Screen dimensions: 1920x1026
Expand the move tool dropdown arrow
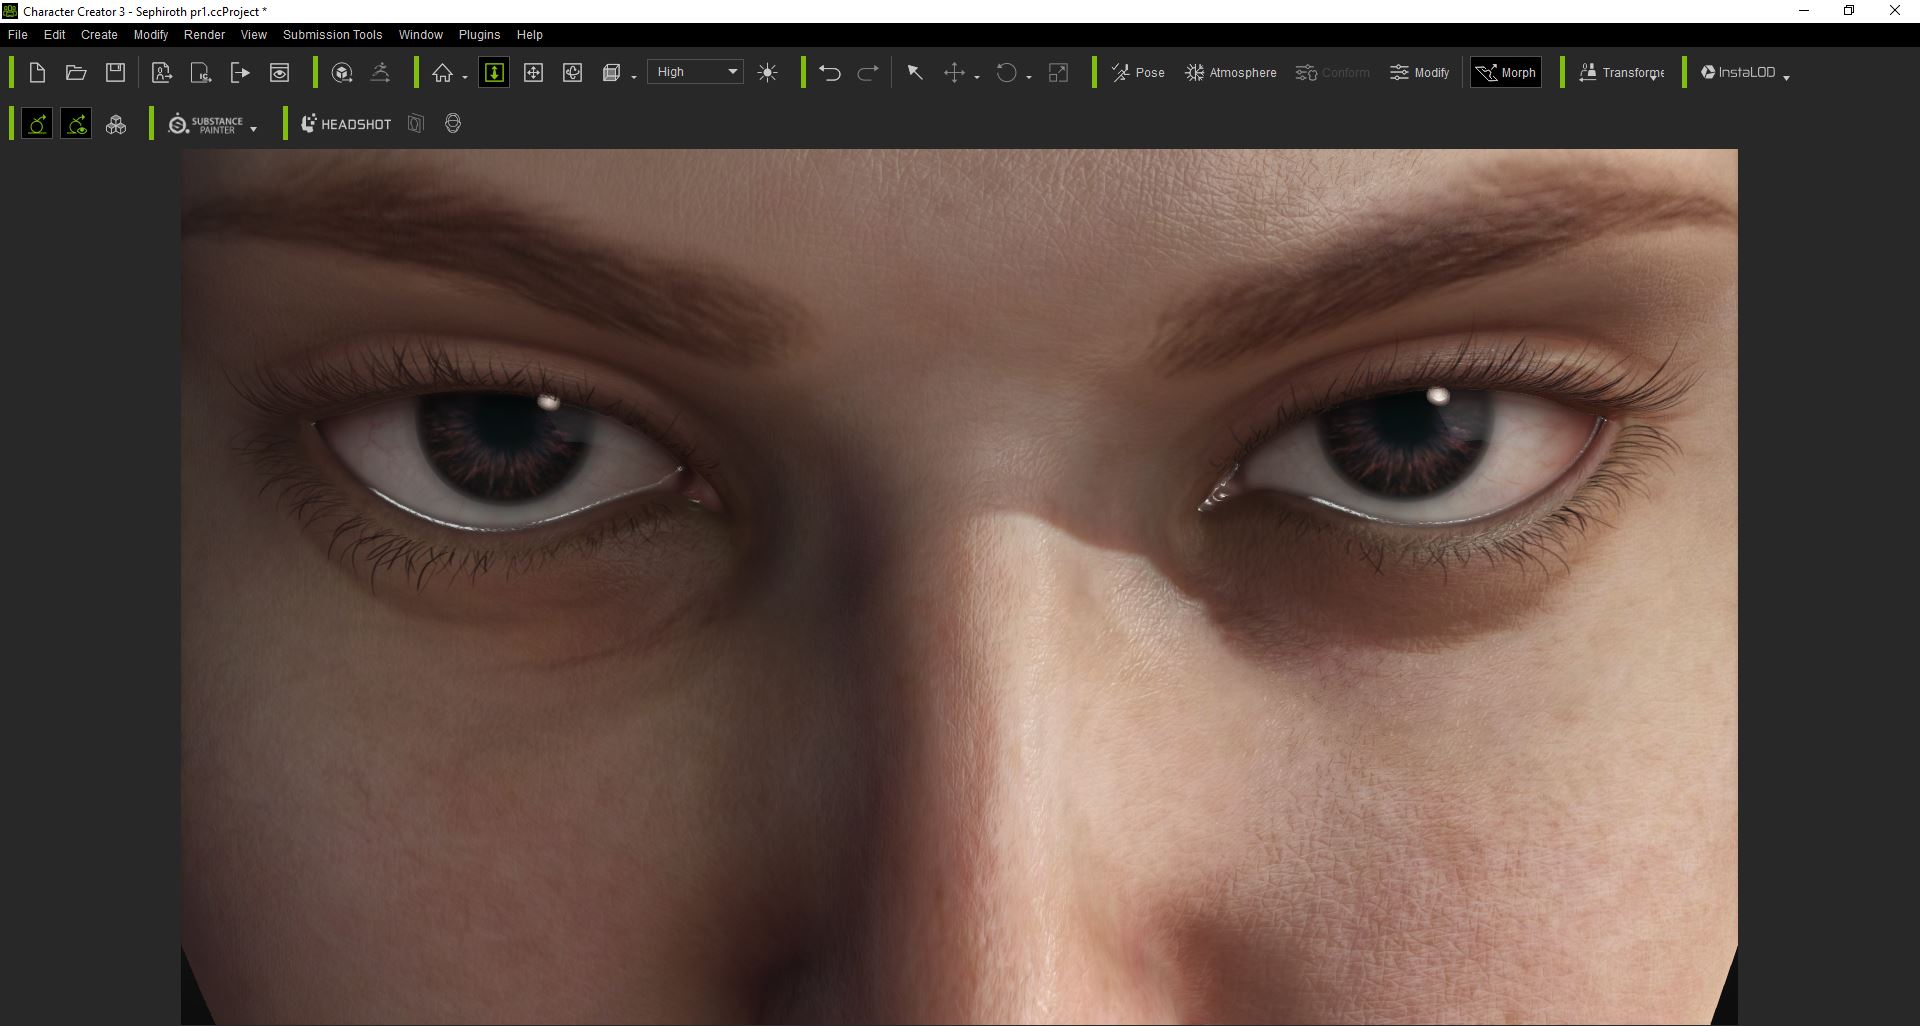point(977,77)
